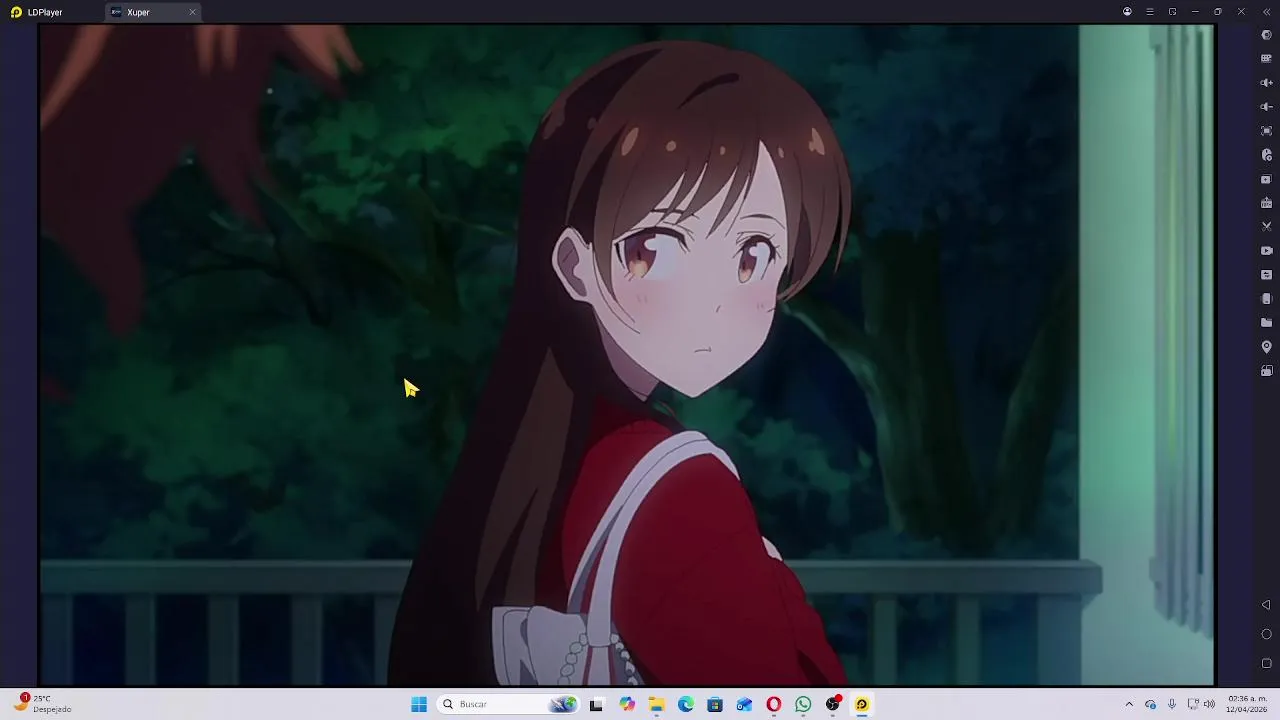Open LDPlayer settings gear in sidebar

1266,35
